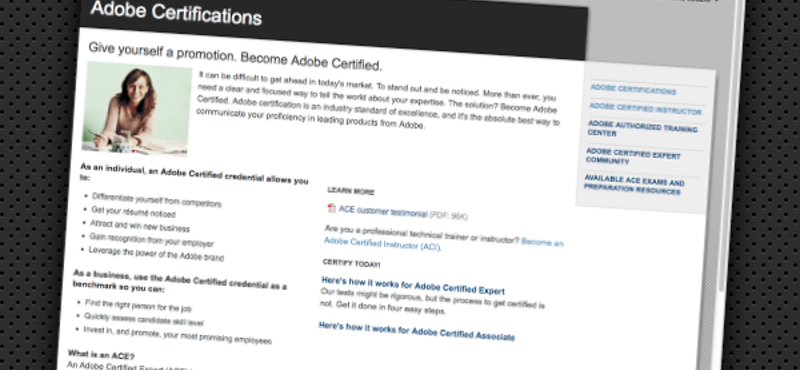Open the Adobe Certifications sidebar link
Image resolution: width=800 pixels, height=370 pixels.
pos(633,90)
